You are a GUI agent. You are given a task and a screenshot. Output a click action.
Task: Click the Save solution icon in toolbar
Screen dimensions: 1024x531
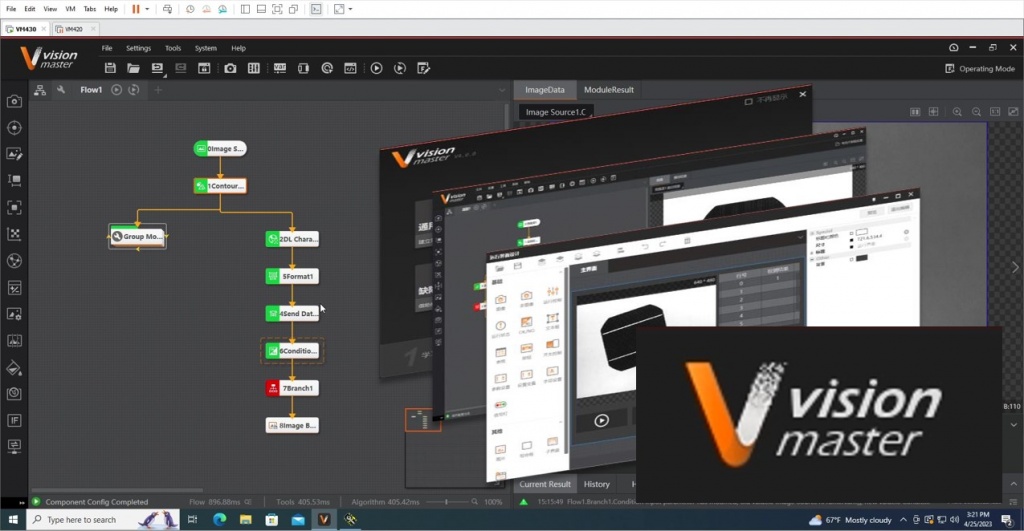(x=110, y=68)
